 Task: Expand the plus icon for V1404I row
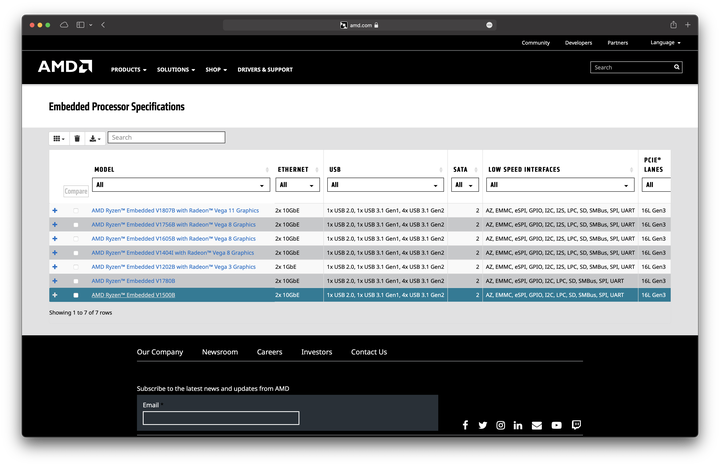coord(55,253)
